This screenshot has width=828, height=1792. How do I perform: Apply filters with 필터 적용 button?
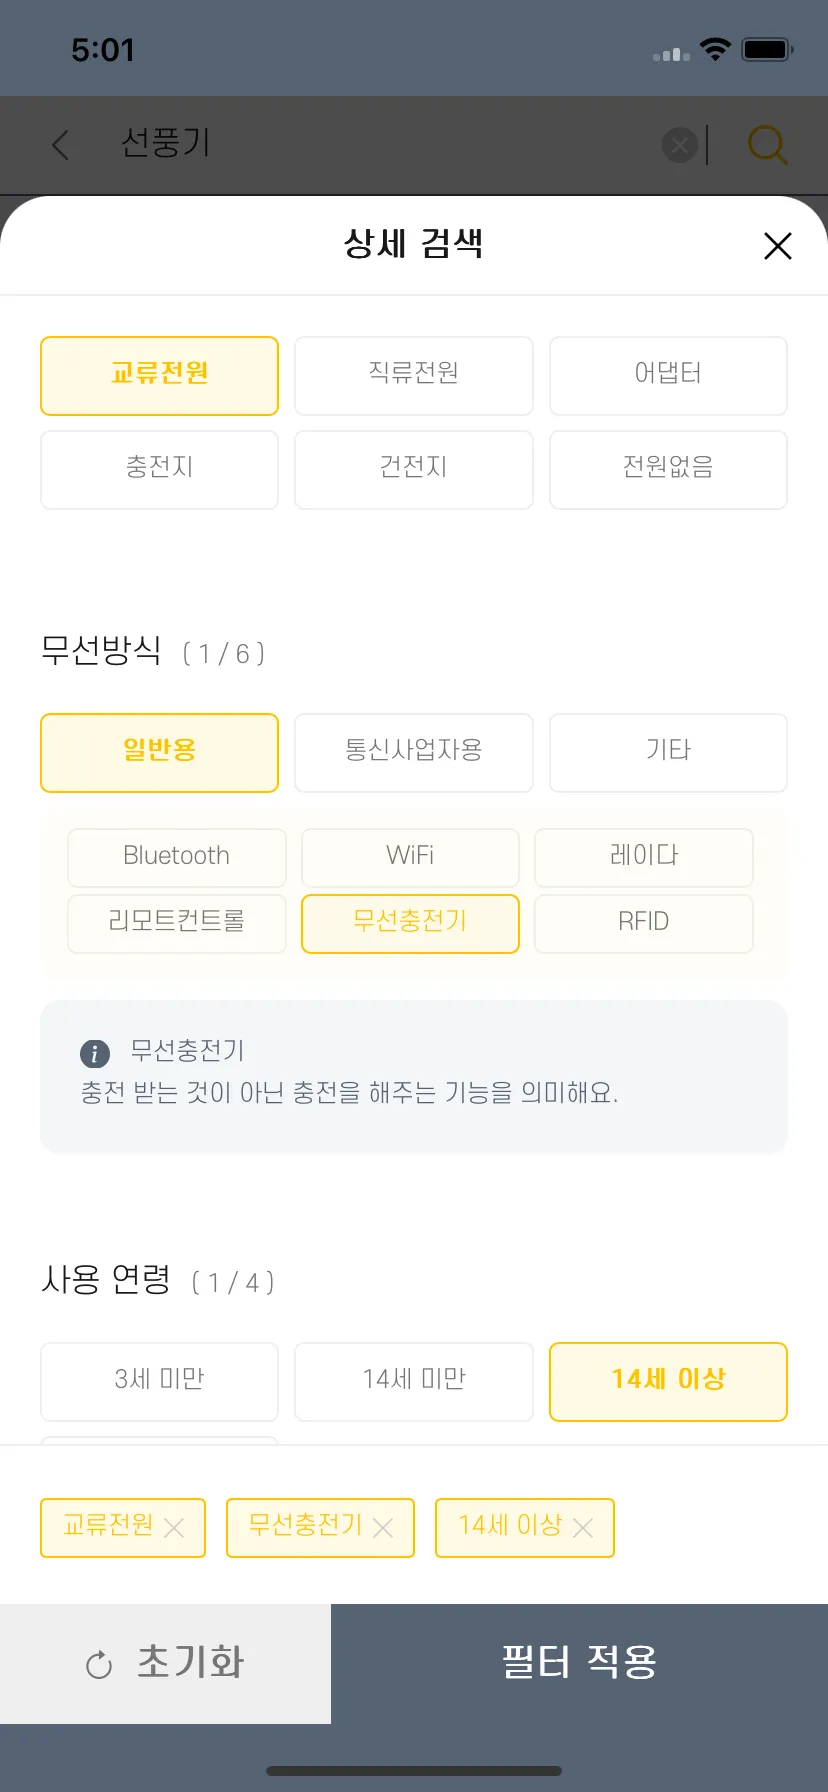coord(579,1664)
